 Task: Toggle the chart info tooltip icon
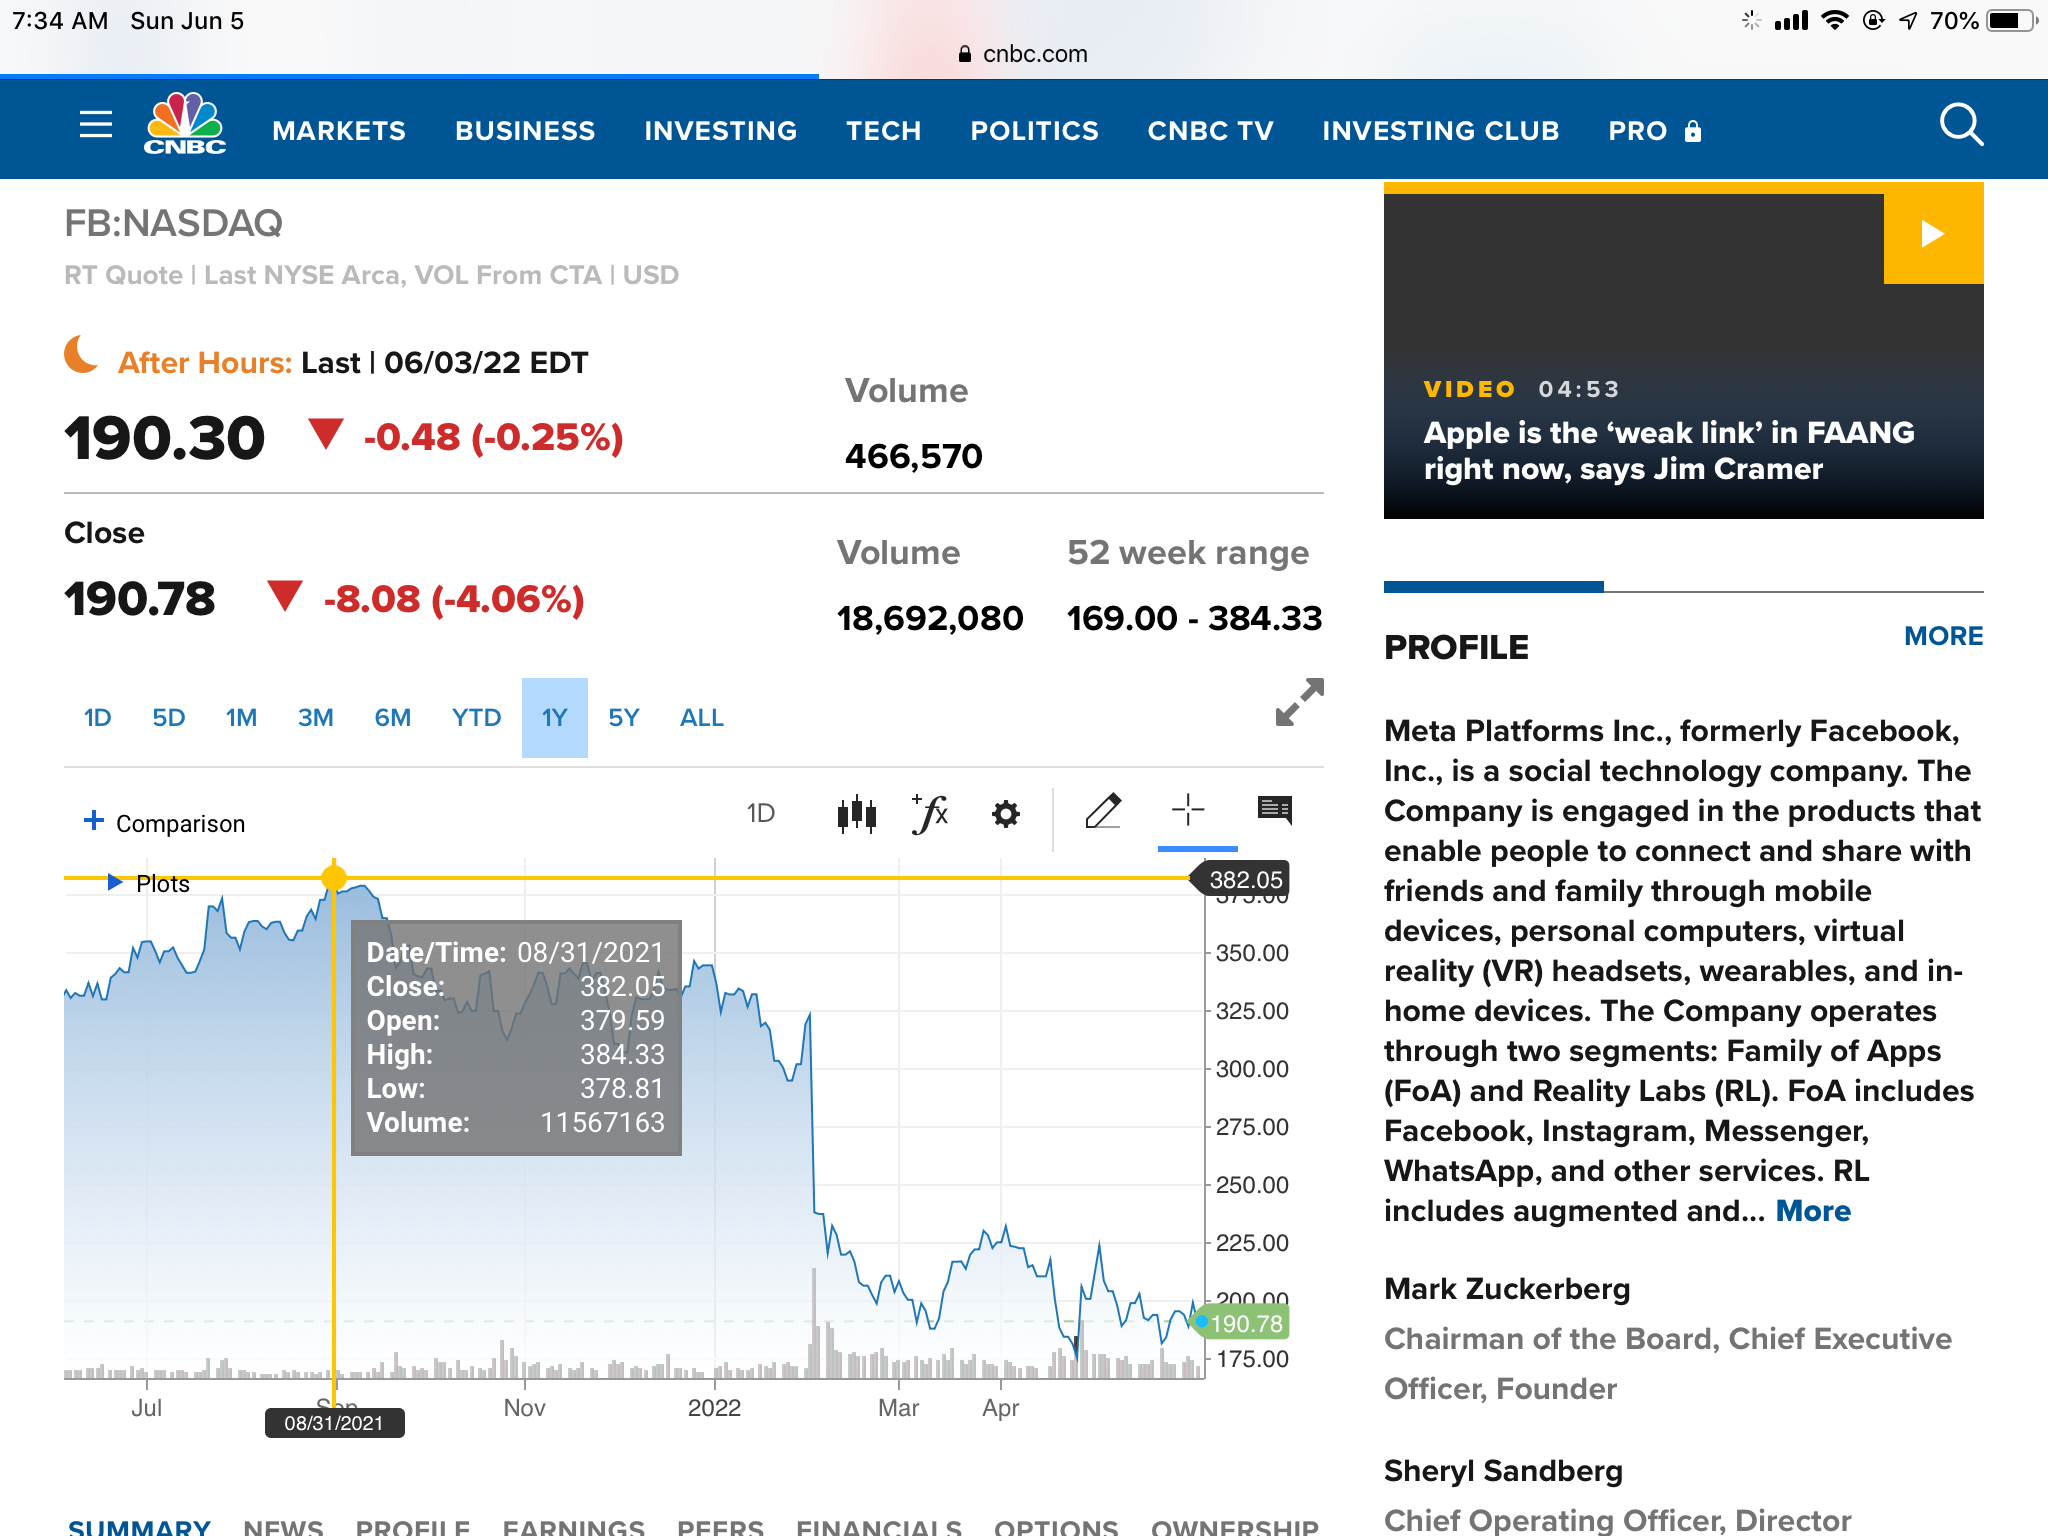pyautogui.click(x=1275, y=810)
